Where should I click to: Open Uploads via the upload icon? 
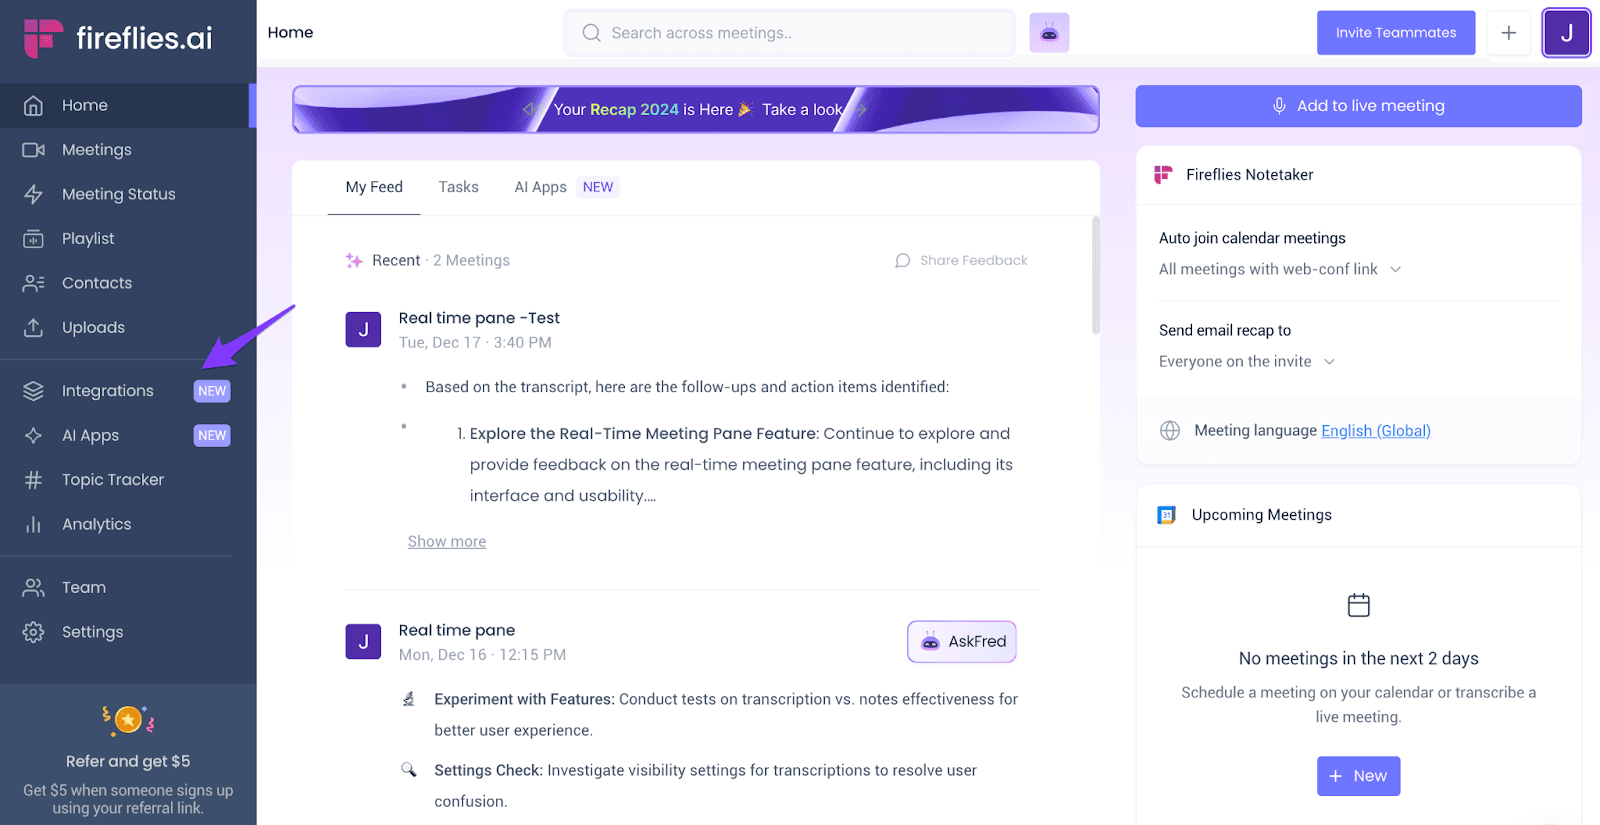33,327
